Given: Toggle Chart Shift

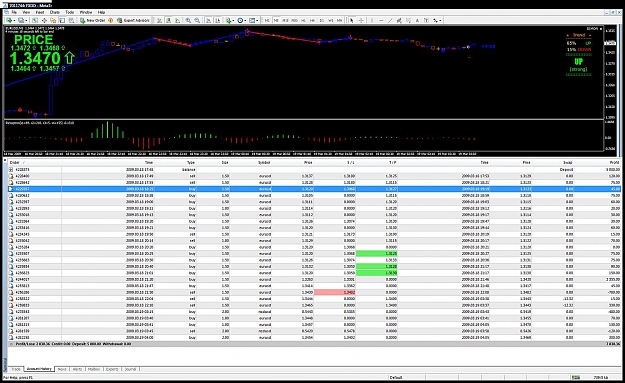Looking at the screenshot, I should coord(218,20).
